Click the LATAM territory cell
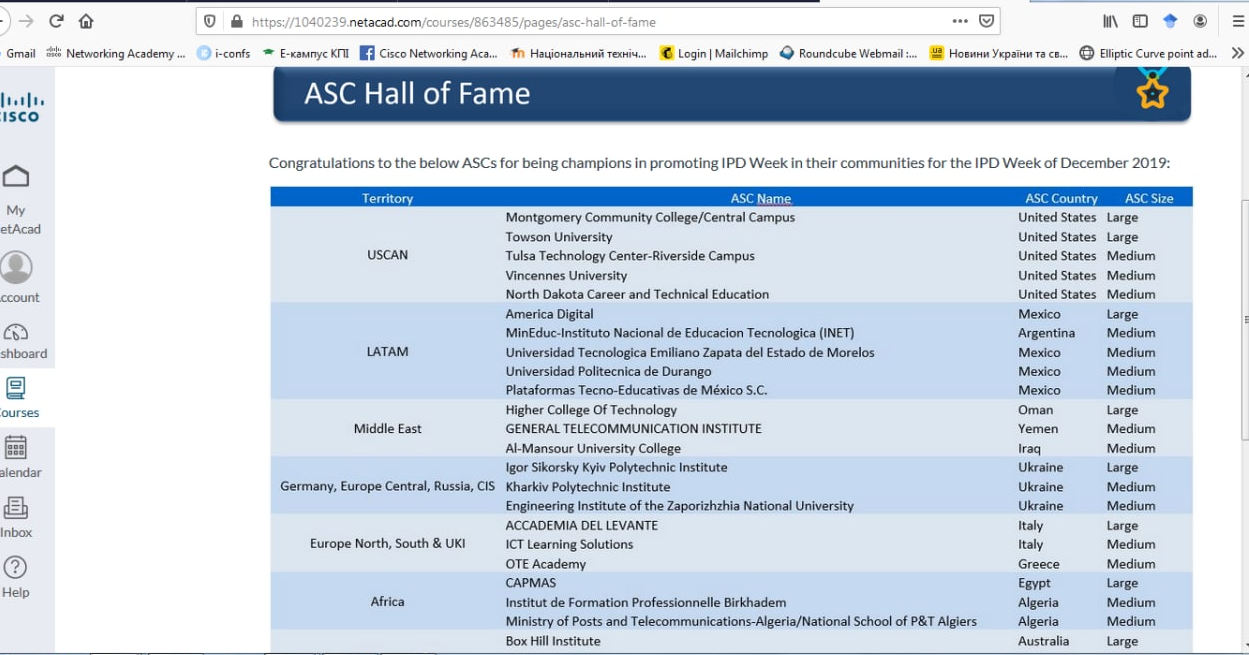1249x655 pixels. [x=388, y=352]
